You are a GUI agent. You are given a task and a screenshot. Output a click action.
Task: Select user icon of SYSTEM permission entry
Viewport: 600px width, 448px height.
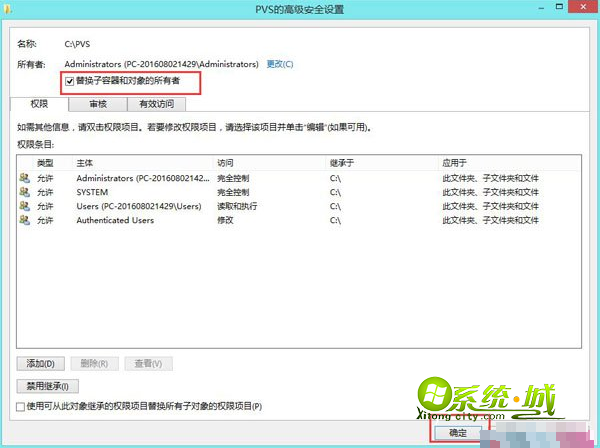(x=24, y=192)
